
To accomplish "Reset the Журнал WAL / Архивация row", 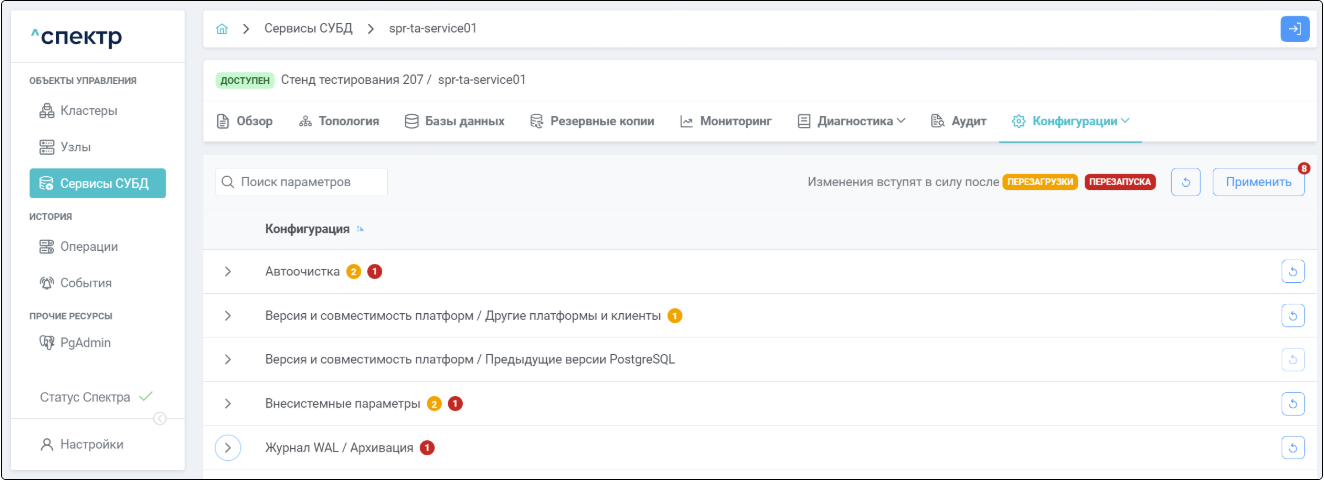I will pyautogui.click(x=1293, y=448).
